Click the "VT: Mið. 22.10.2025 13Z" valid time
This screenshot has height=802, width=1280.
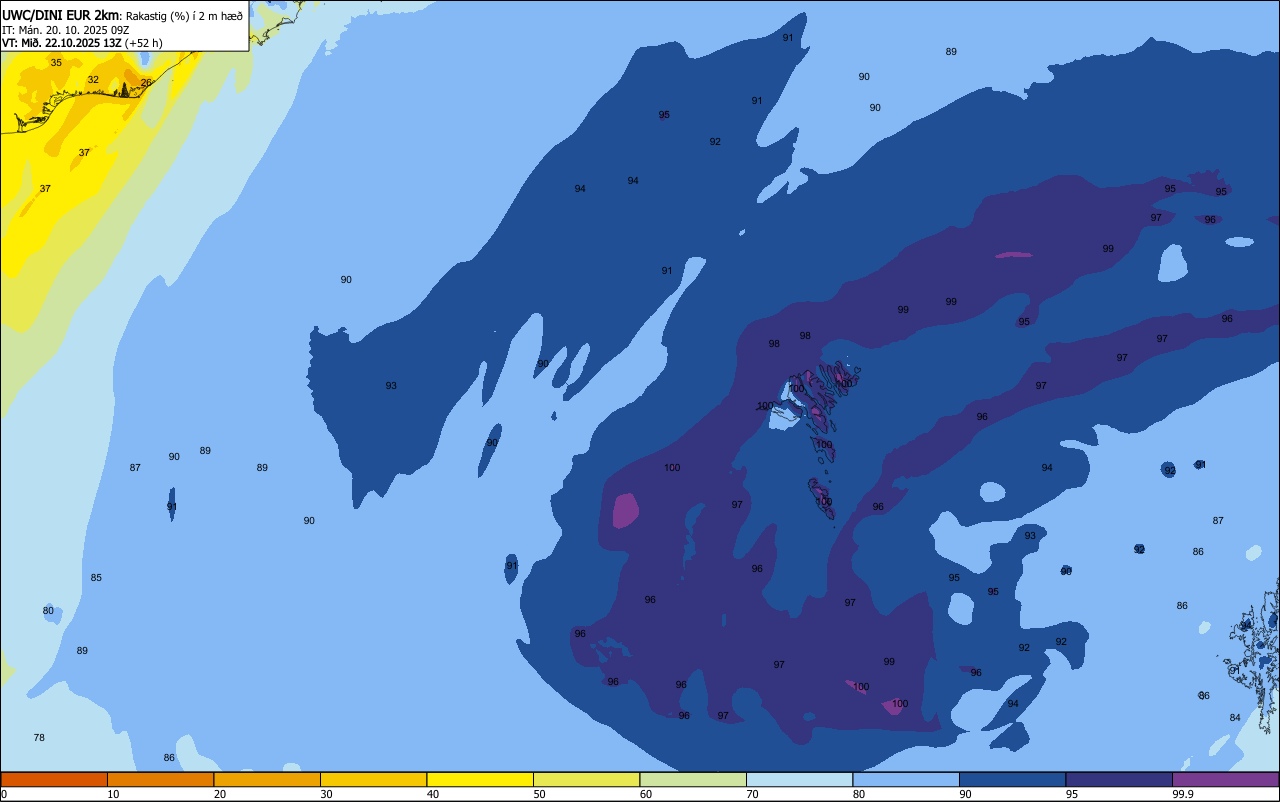pos(61,43)
